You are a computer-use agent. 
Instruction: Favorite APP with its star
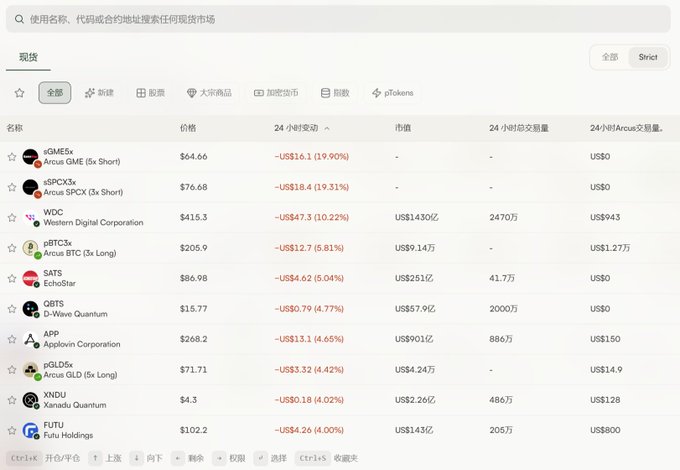(12, 339)
